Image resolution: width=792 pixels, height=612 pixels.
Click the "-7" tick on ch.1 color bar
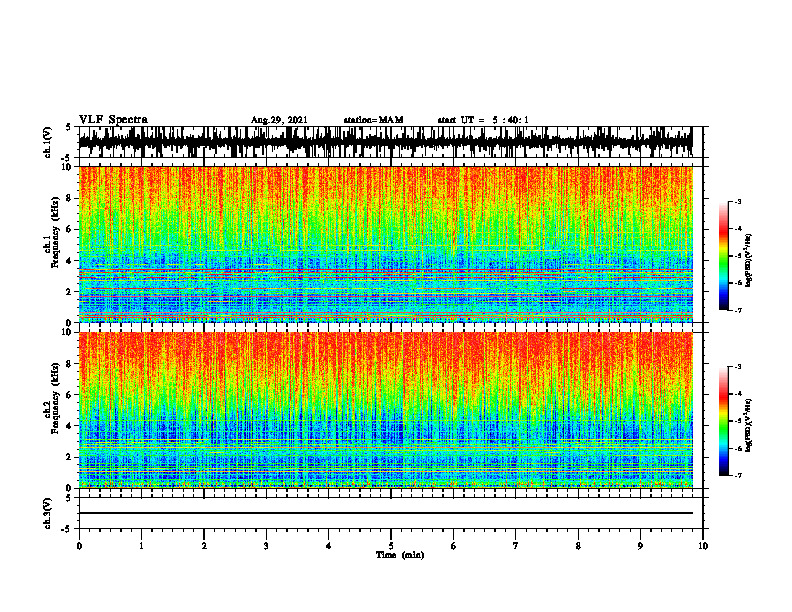pos(737,310)
